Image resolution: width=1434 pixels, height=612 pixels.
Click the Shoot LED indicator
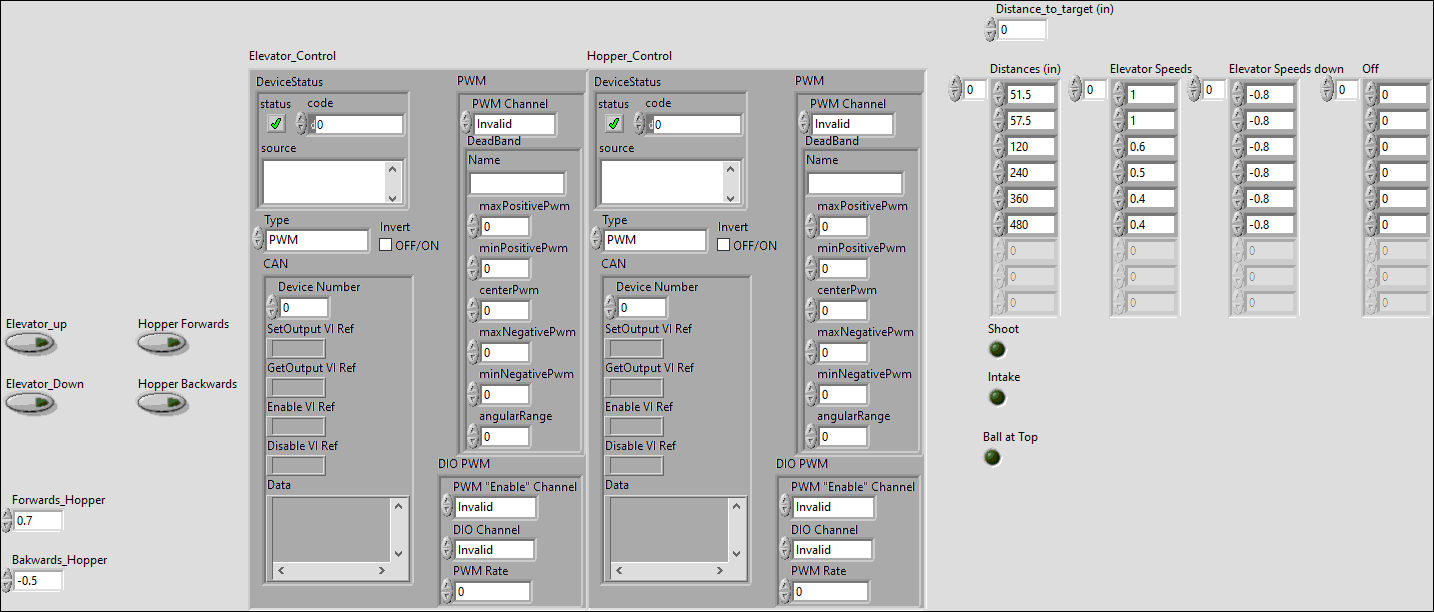click(997, 349)
